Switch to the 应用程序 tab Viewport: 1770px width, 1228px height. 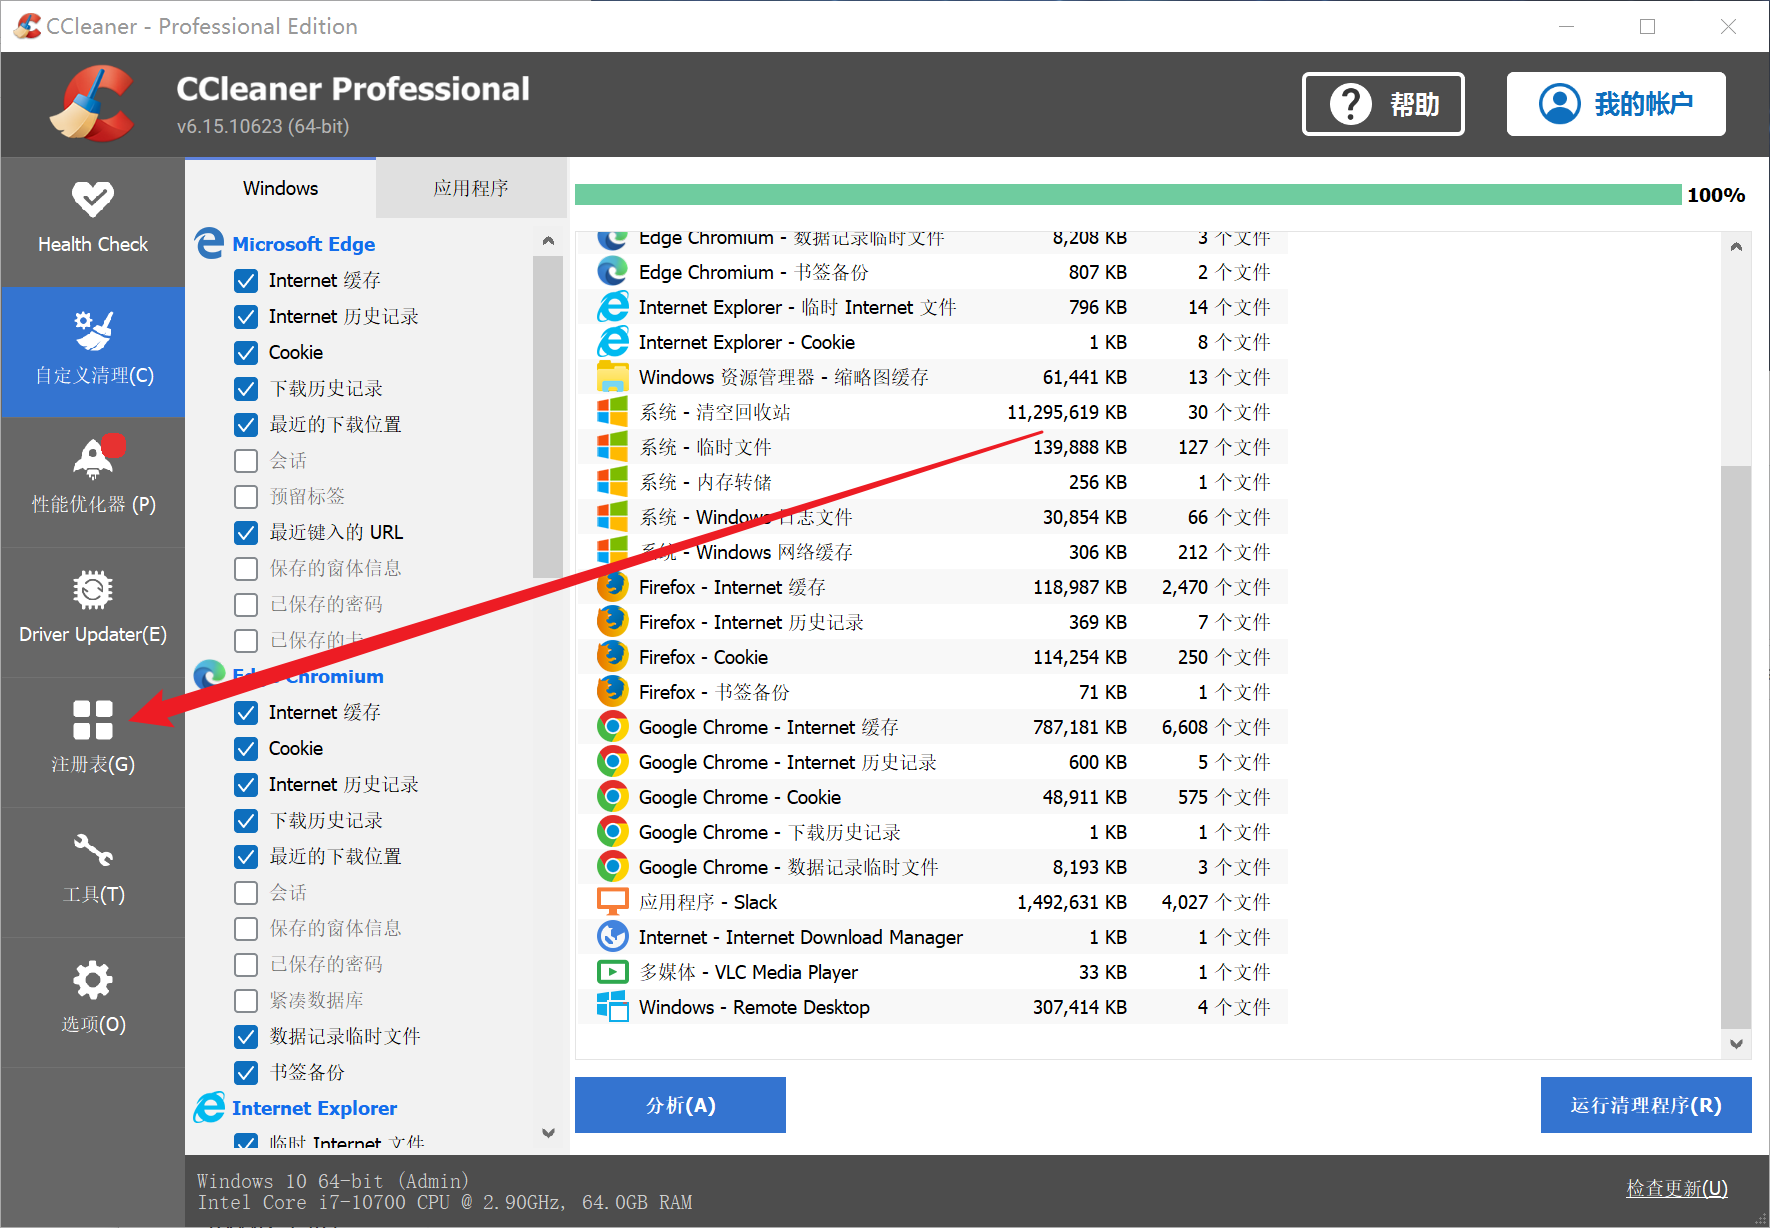coord(471,188)
